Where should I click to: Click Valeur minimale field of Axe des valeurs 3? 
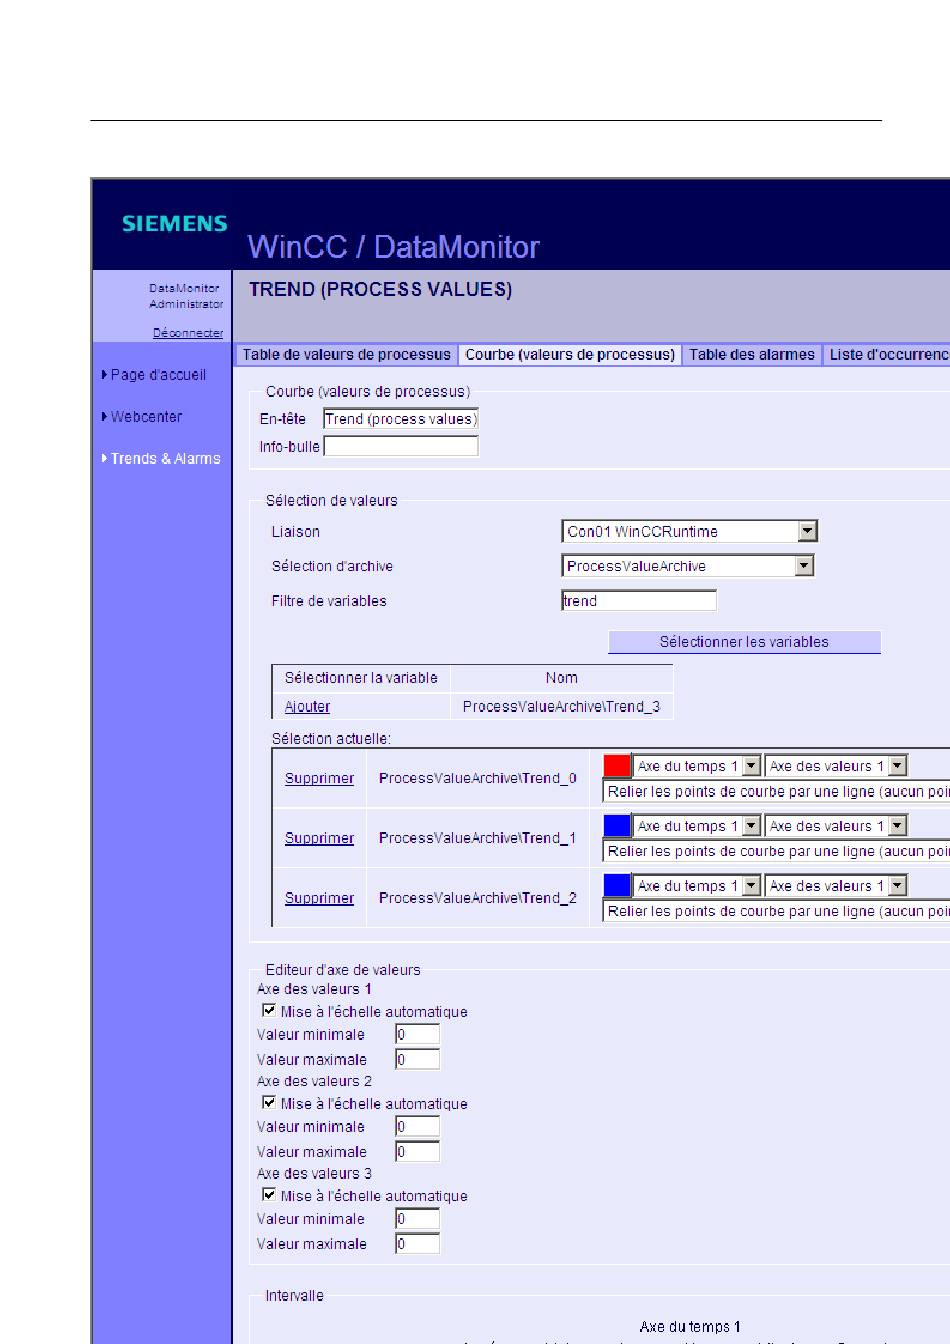tap(417, 1219)
